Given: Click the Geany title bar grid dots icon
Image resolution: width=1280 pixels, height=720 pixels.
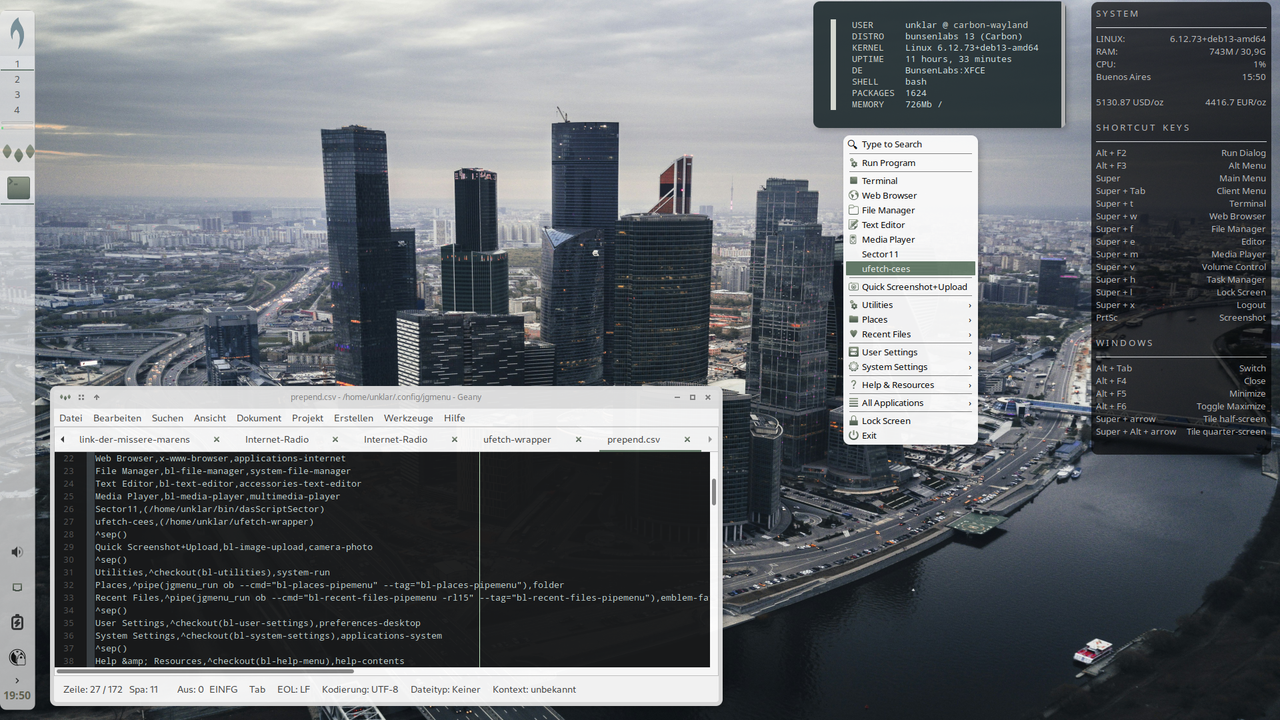Looking at the screenshot, I should 81,397.
